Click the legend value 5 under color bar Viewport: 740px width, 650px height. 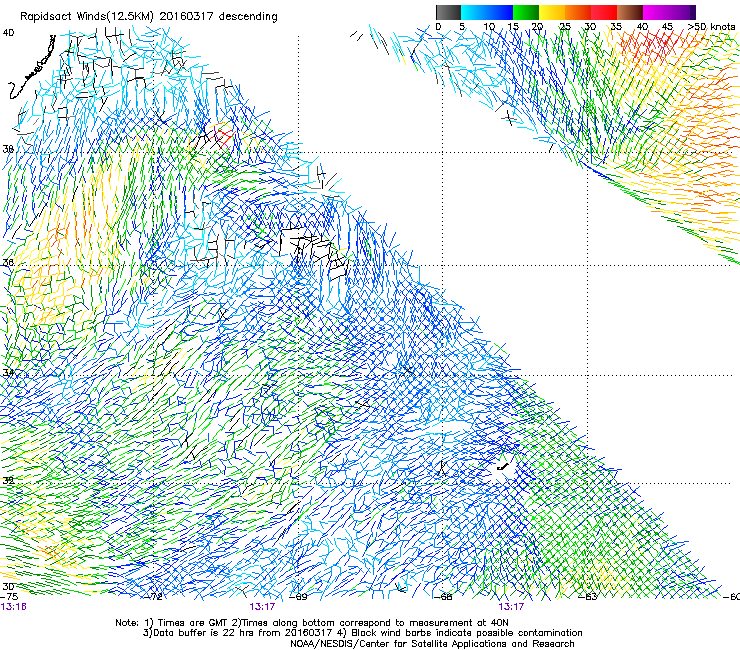[x=462, y=27]
